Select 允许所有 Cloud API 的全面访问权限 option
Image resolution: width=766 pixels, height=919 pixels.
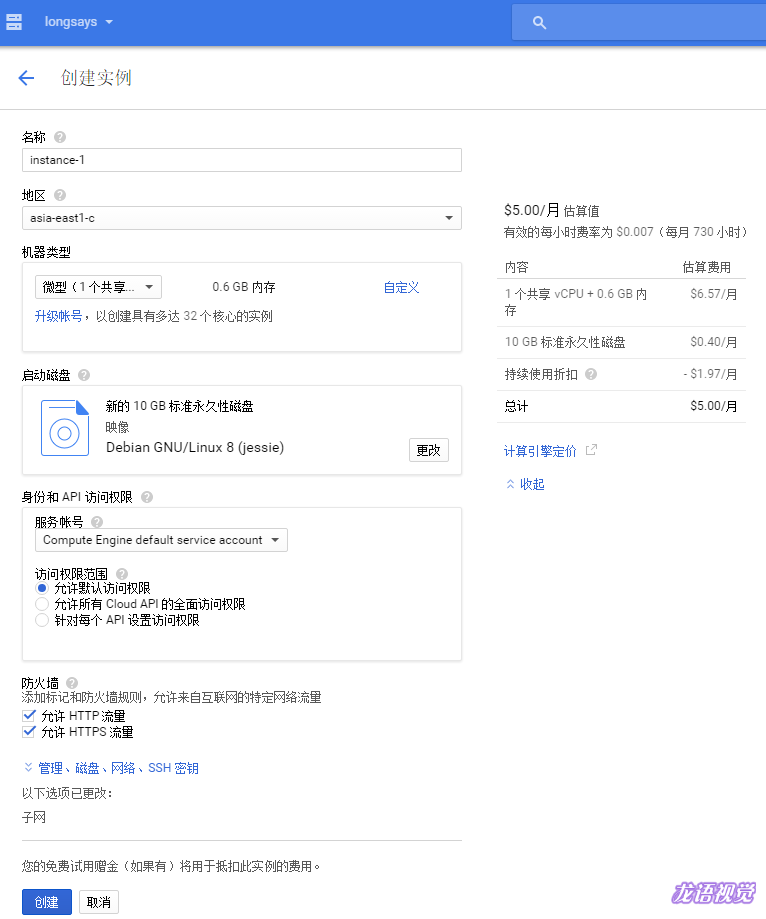(42, 604)
